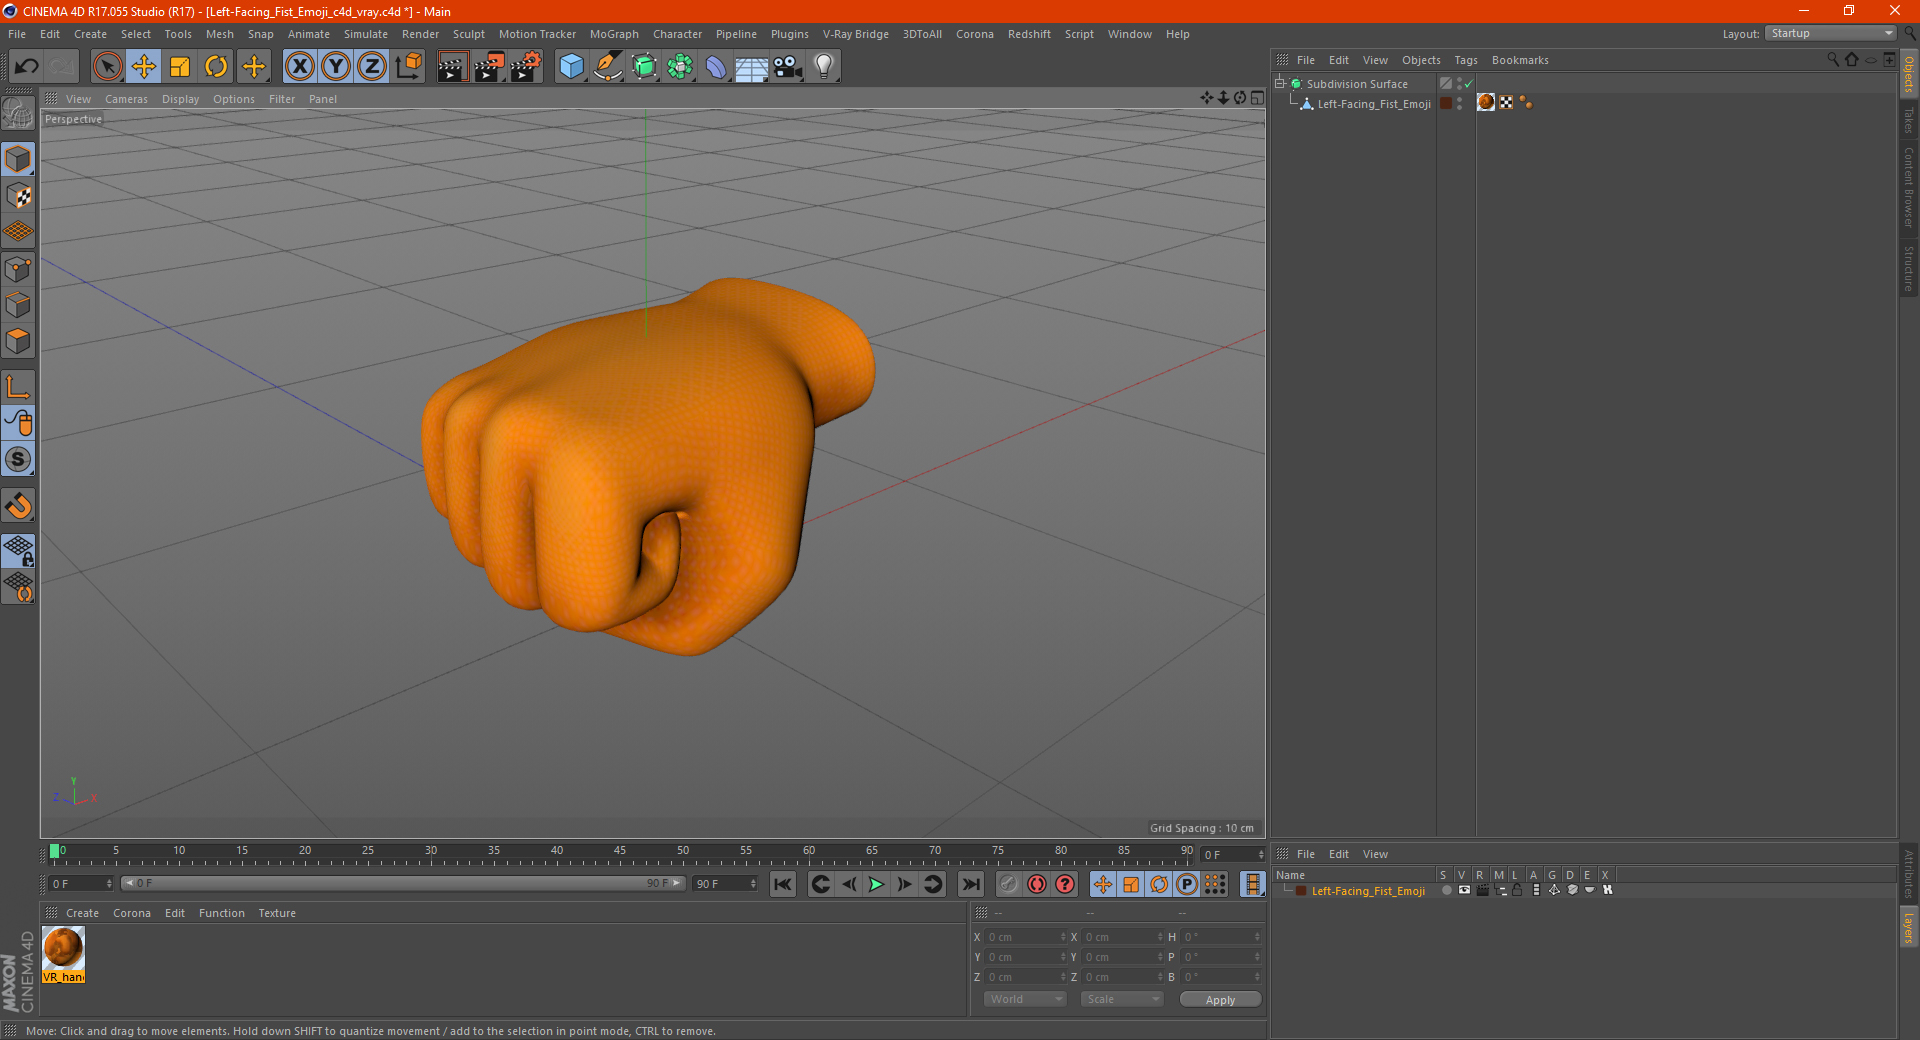Toggle X axis lock

299,67
